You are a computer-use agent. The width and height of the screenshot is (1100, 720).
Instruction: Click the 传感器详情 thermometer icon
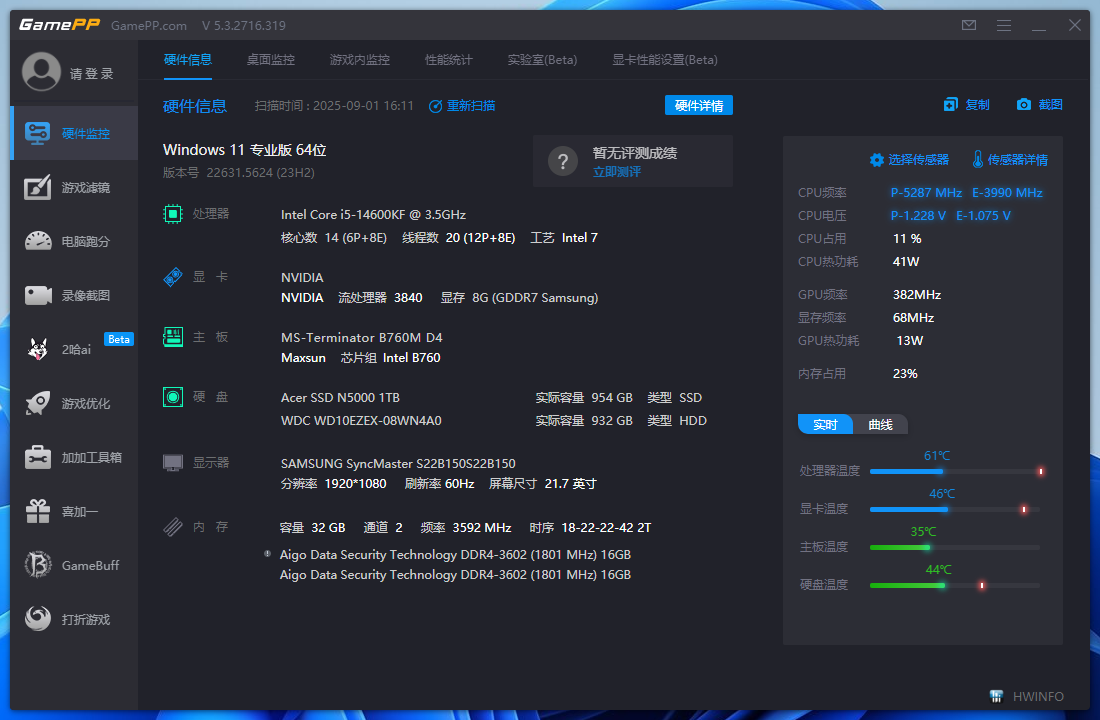pos(978,159)
